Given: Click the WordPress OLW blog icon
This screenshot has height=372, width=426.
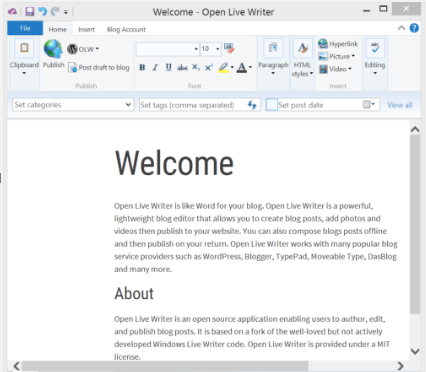Looking at the screenshot, I should [72, 49].
